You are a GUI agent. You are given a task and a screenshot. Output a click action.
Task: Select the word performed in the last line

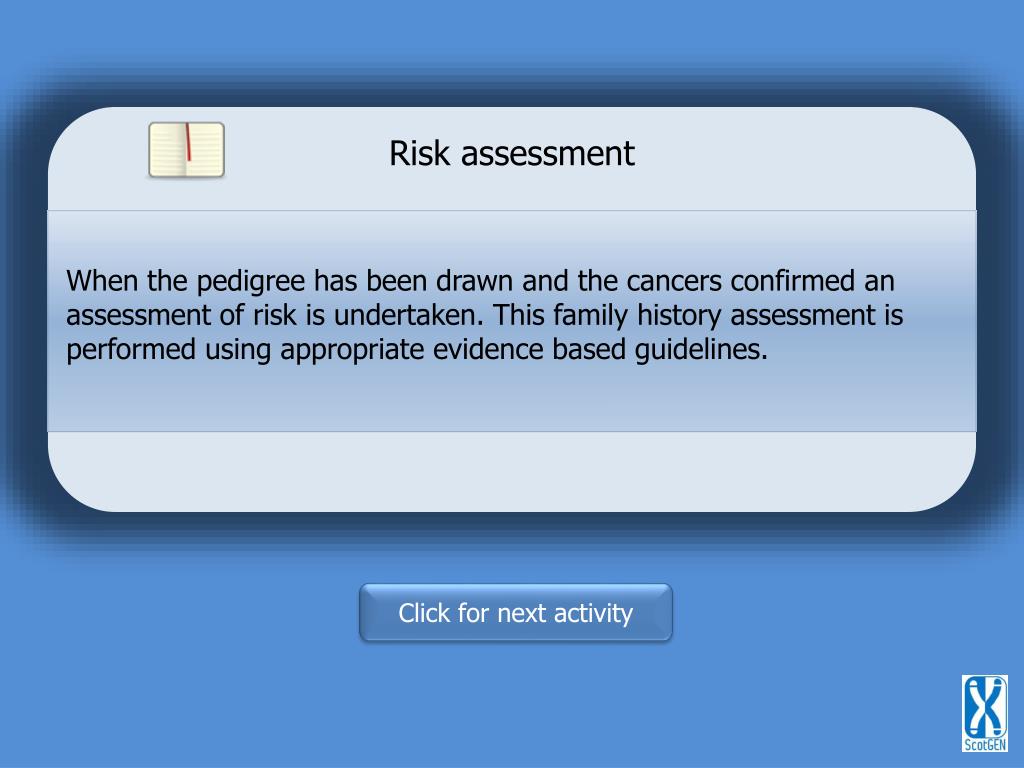[x=131, y=349]
